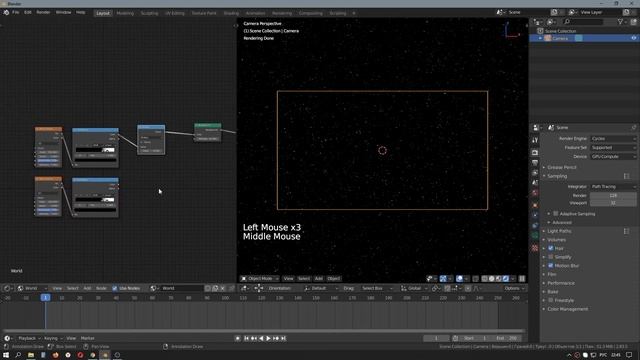Open the Render Engine dropdown showing Cycles
Viewport: 640px width, 360px height.
[613, 139]
